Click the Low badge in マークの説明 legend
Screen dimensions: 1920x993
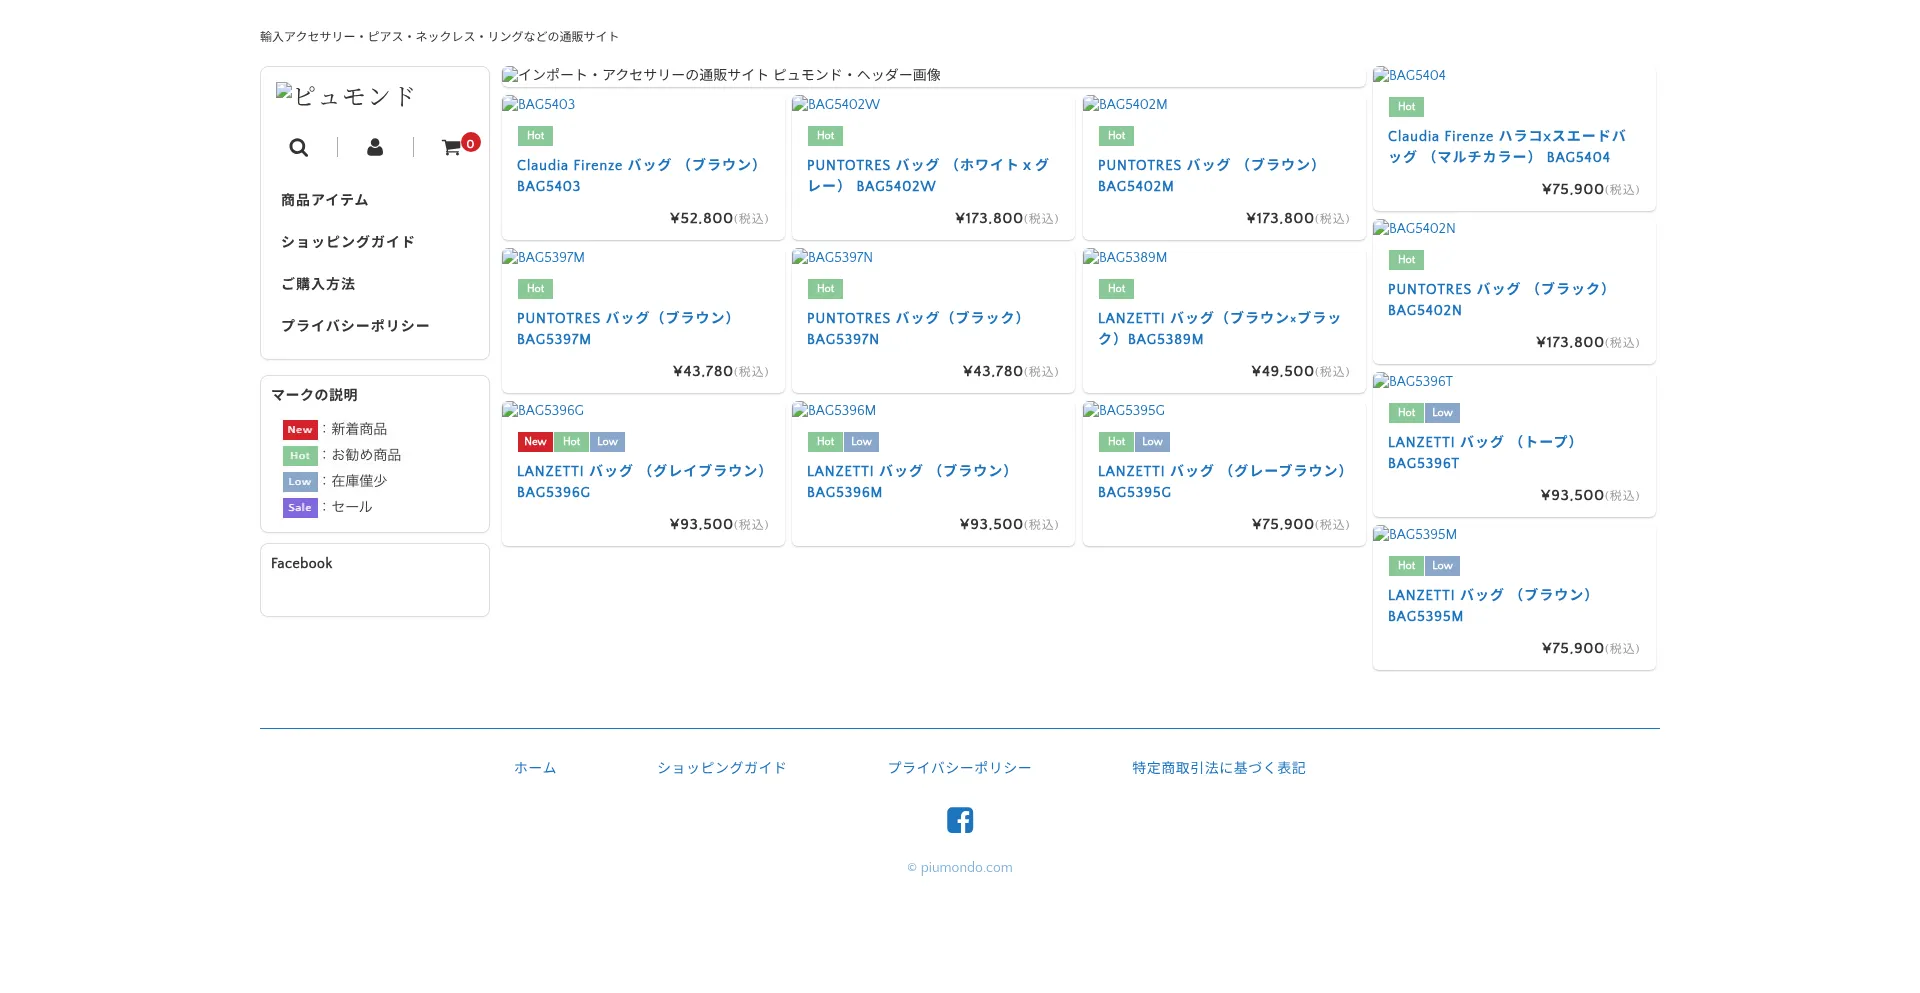(300, 482)
